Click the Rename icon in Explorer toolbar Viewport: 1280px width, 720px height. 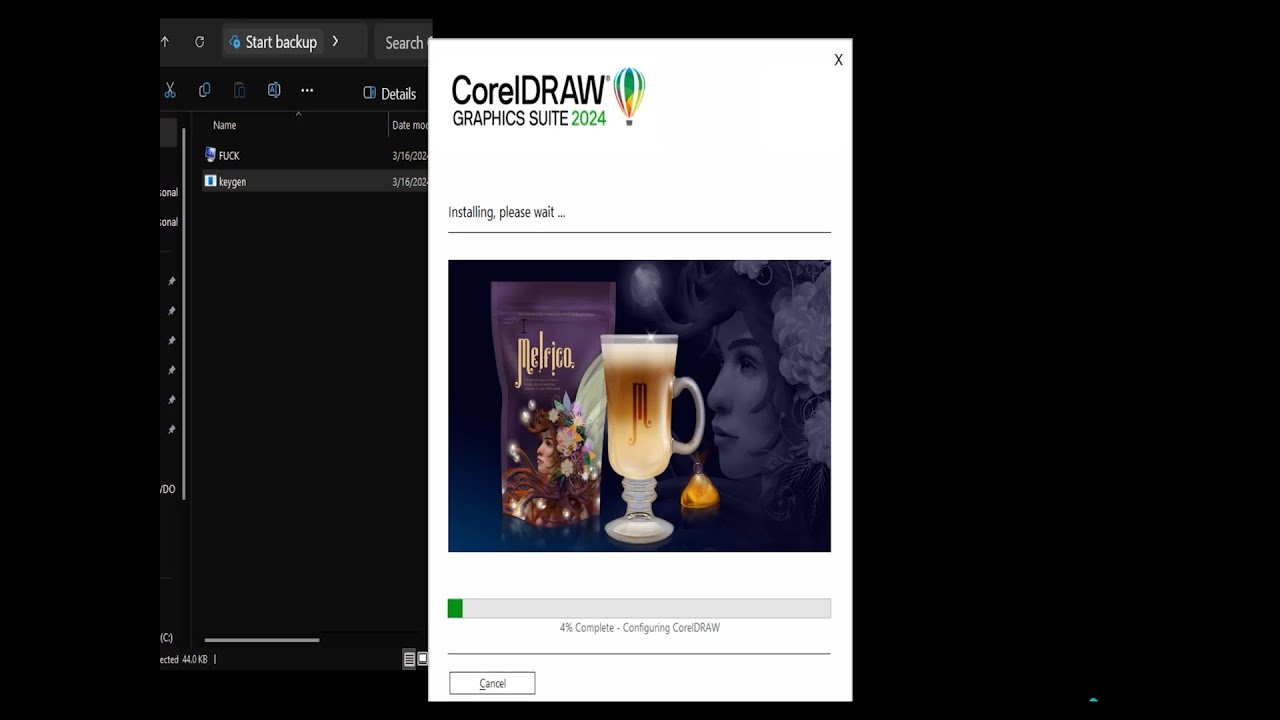point(273,91)
